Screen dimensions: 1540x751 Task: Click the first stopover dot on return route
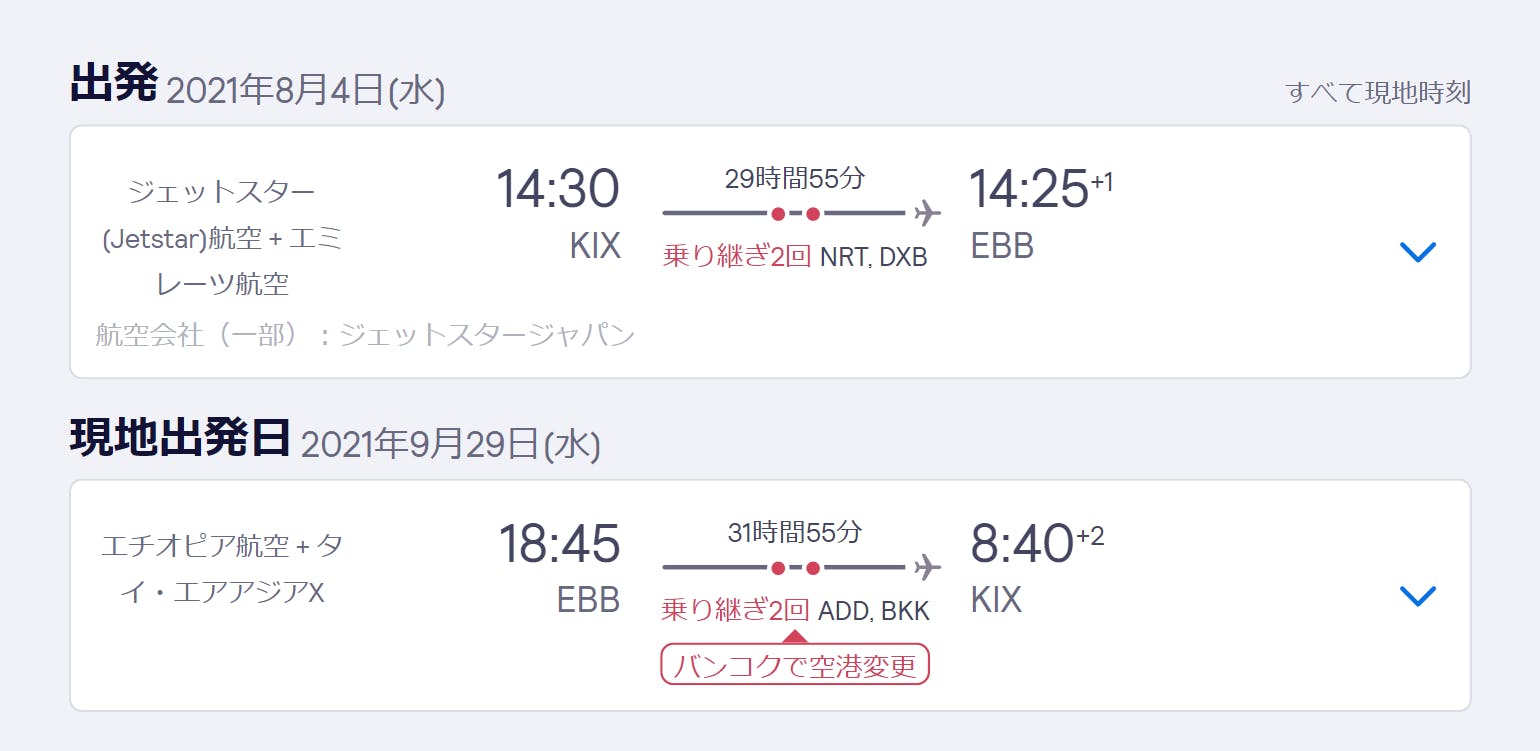[778, 568]
